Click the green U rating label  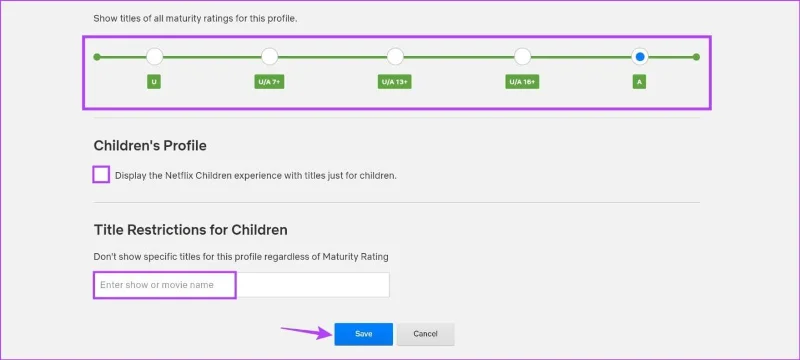154,82
